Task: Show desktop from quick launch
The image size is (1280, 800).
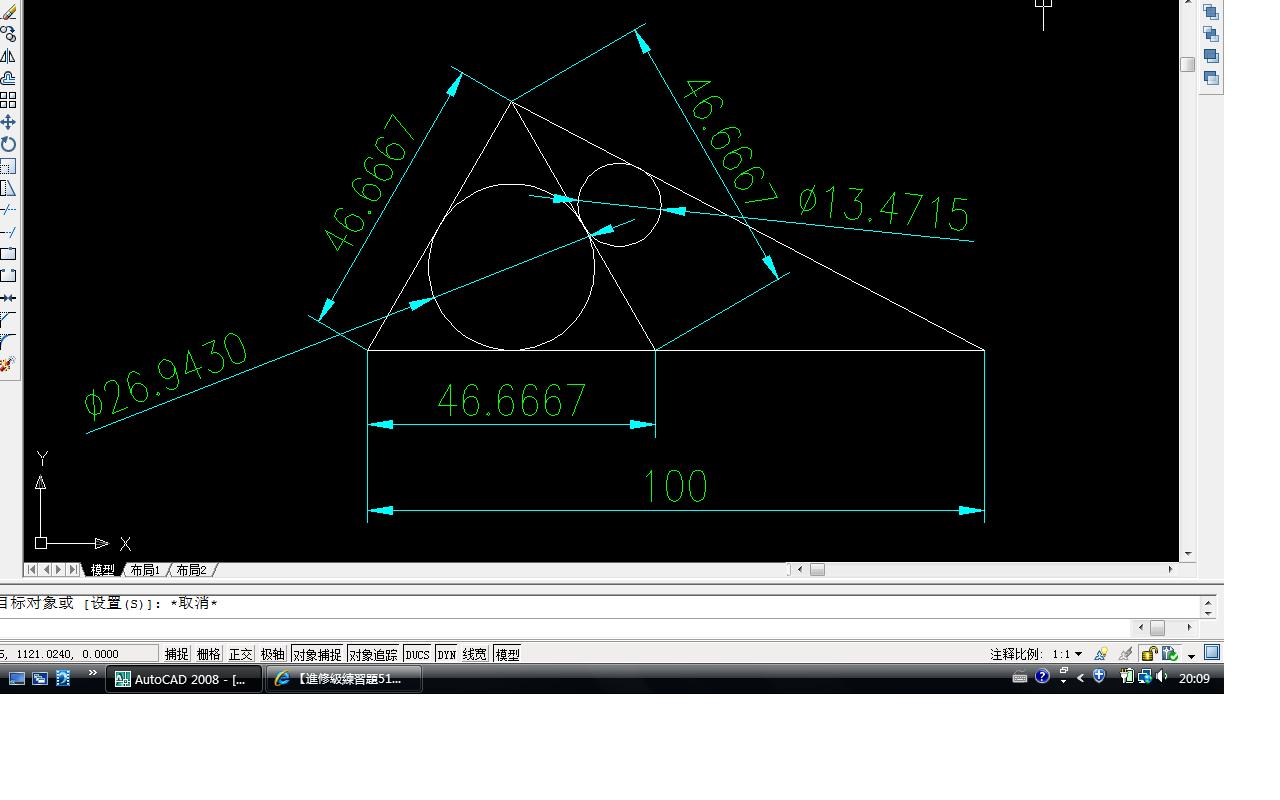Action: (x=17, y=678)
